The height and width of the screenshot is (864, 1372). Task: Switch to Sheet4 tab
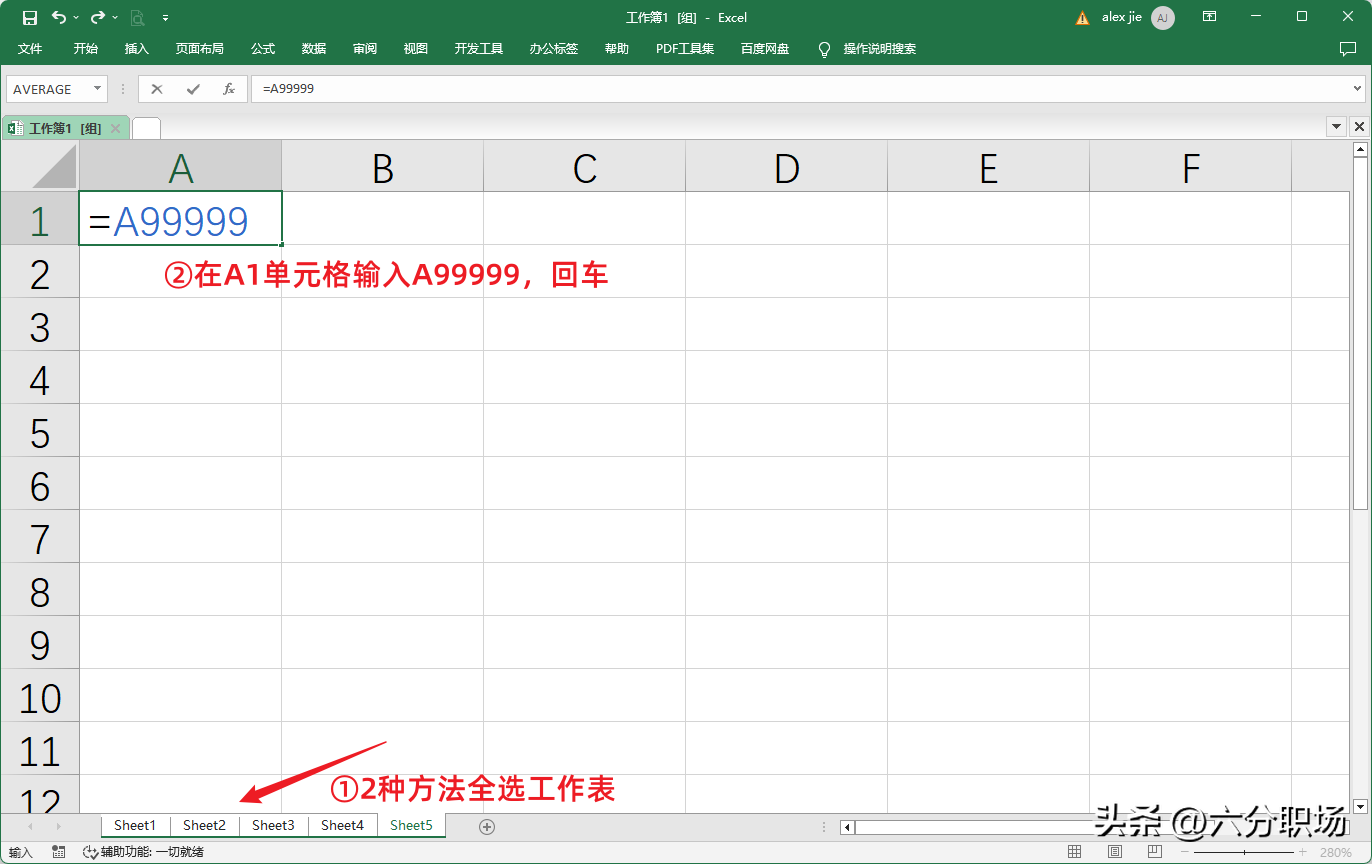[x=342, y=826]
